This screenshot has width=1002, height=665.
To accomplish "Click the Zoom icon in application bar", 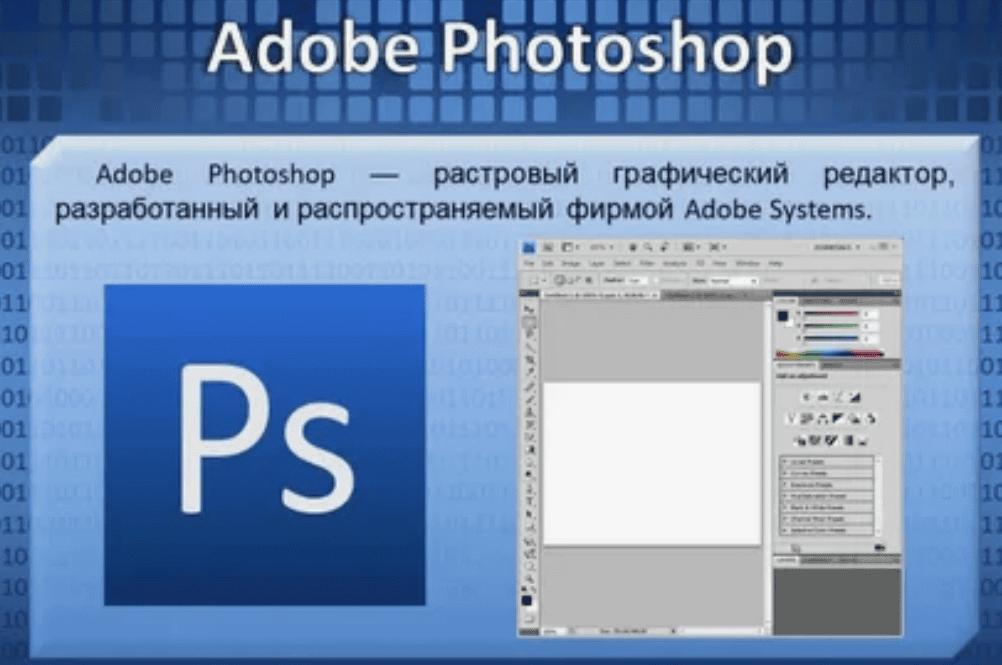I will pos(647,247).
